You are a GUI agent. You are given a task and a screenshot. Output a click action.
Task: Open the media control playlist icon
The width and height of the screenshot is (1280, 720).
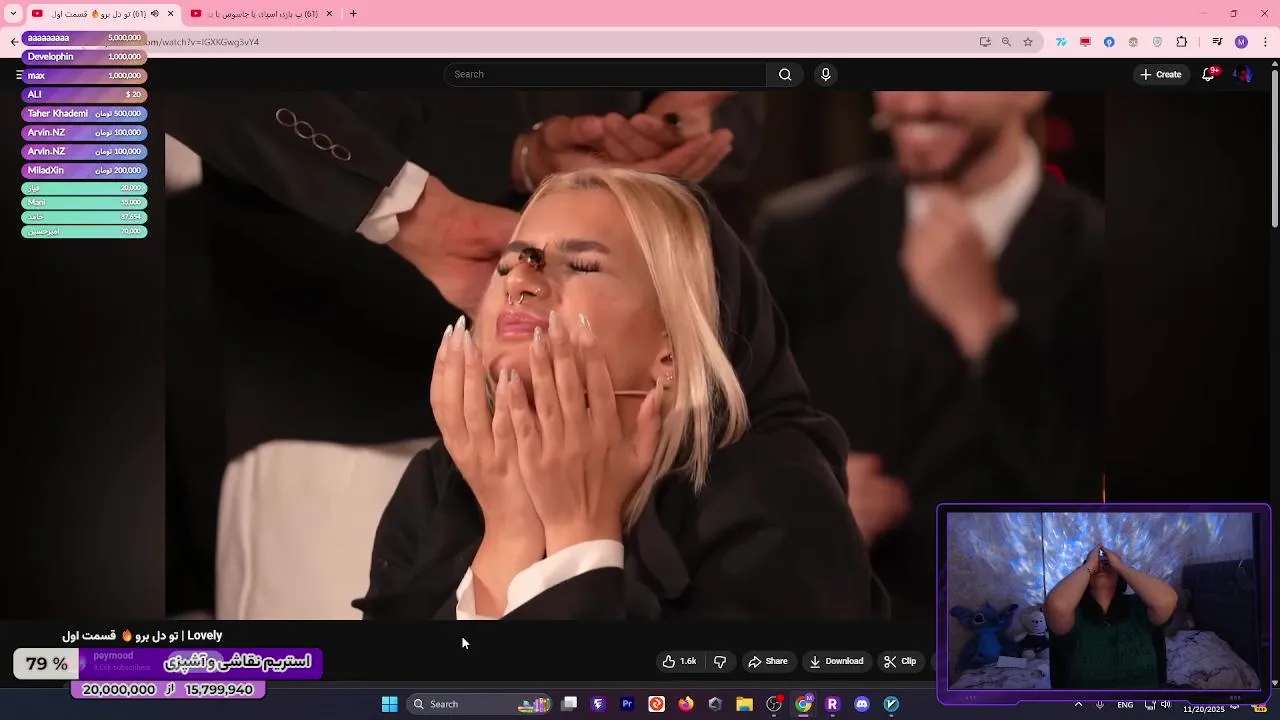(x=1217, y=42)
